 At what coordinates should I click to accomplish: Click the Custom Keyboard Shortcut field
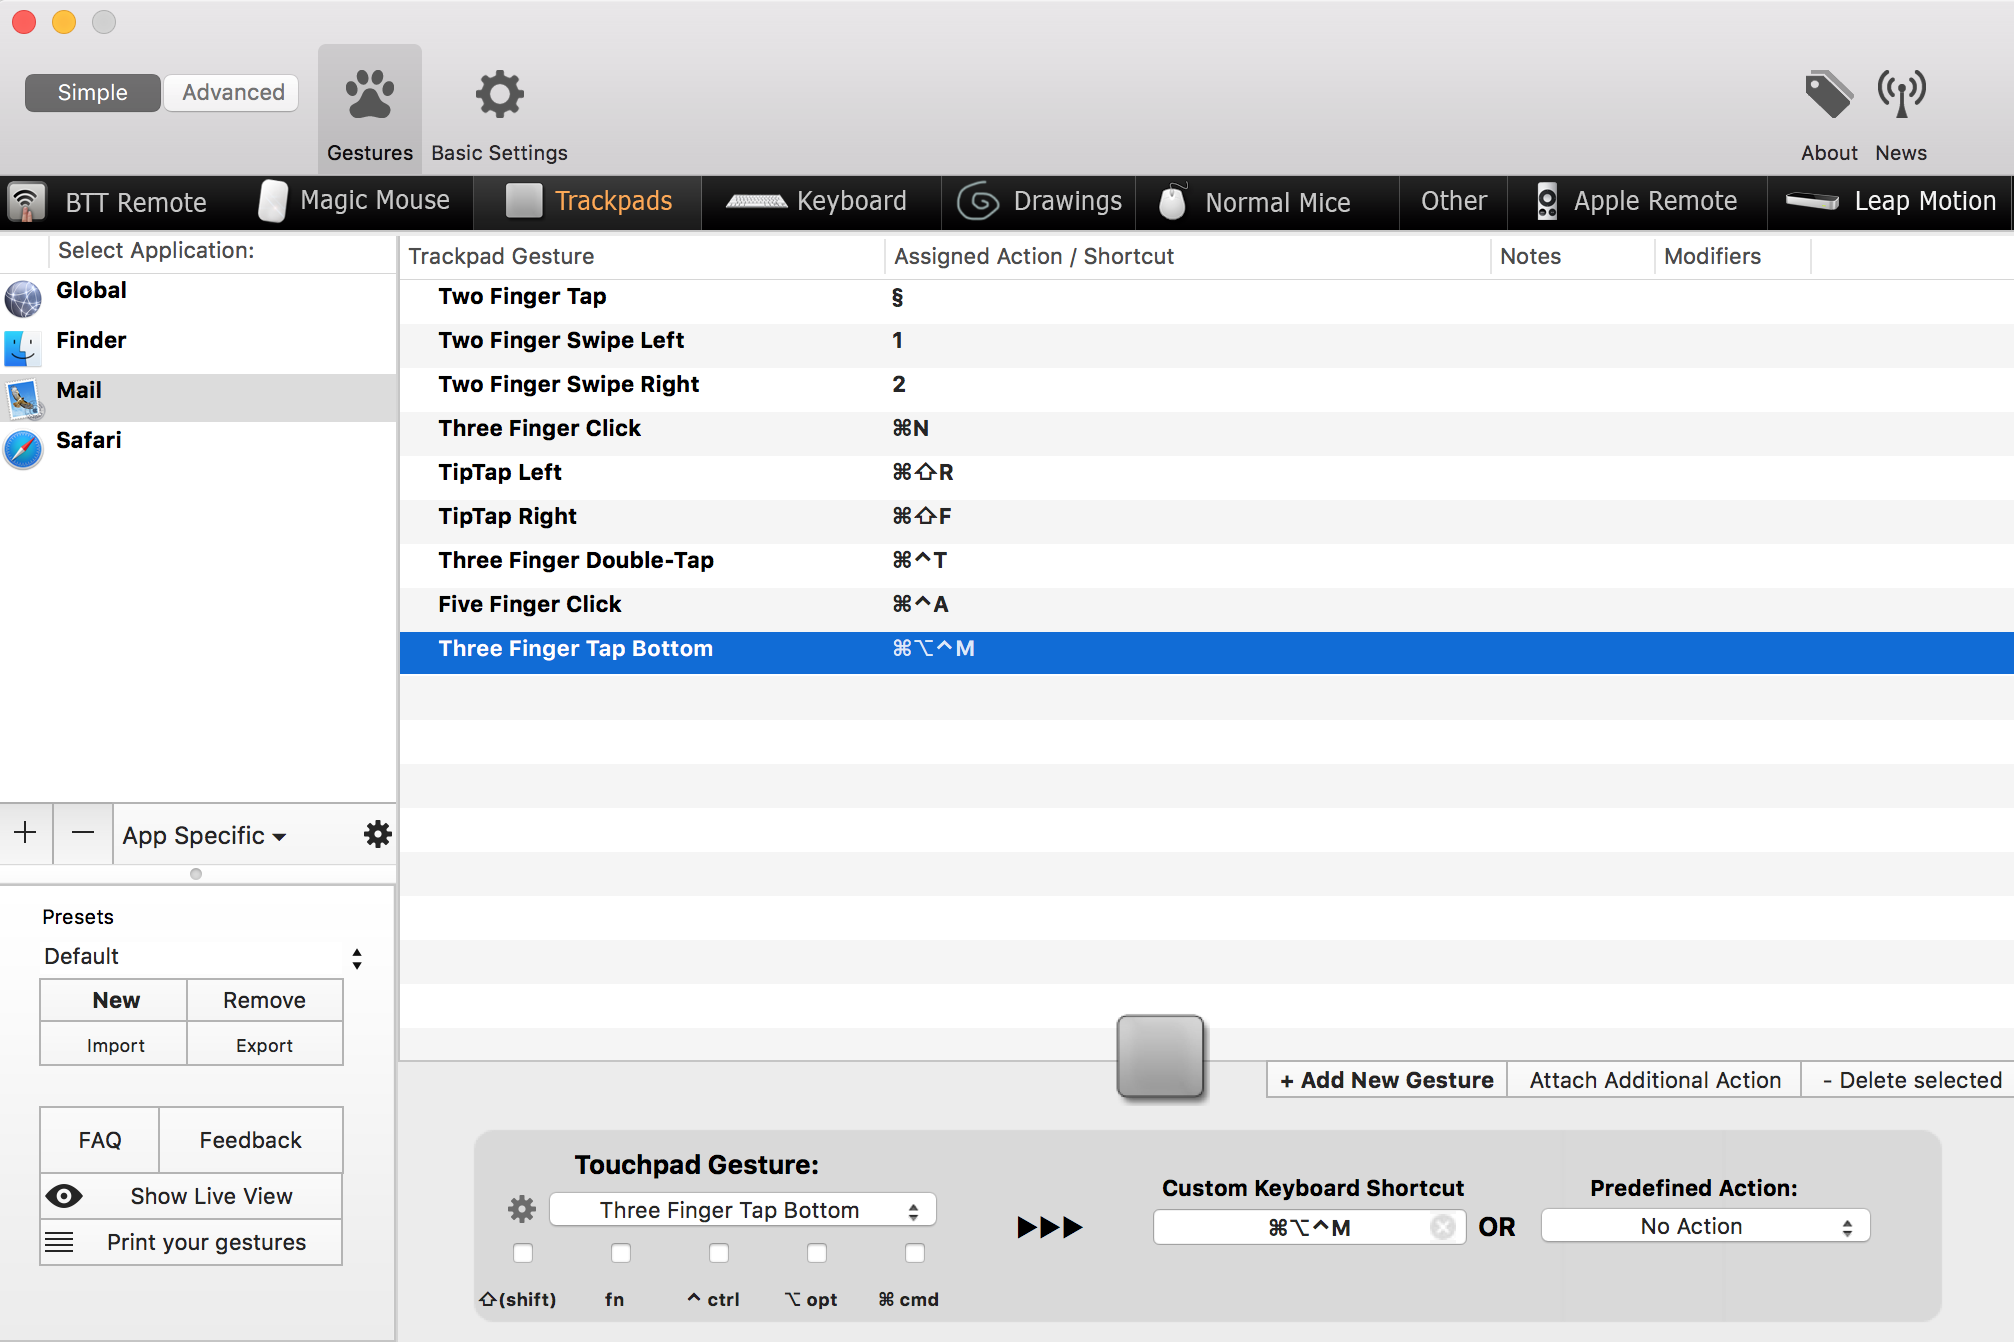coord(1309,1227)
